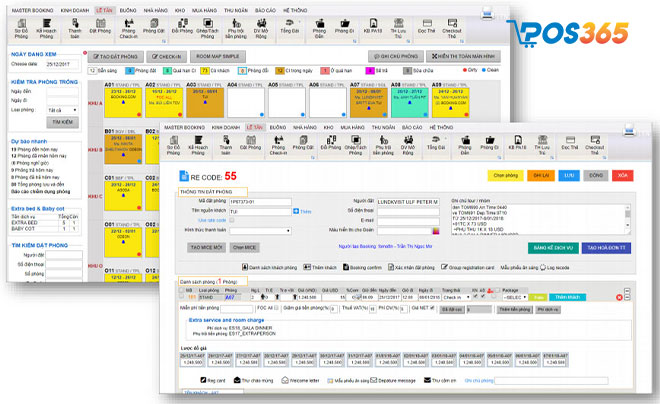660x404 pixels.
Task: Open Sơ Đồ Phòng icon in back window
Action: [21, 24]
